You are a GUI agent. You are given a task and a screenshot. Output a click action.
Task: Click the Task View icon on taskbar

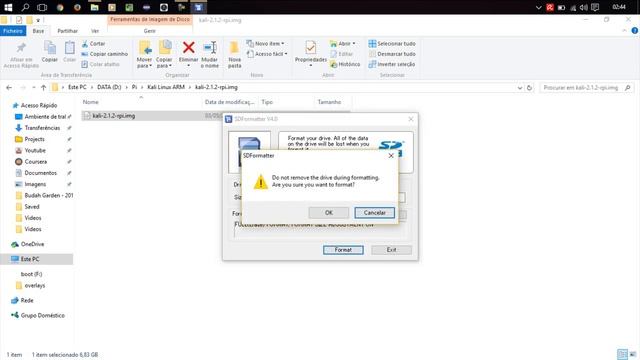point(42,7)
